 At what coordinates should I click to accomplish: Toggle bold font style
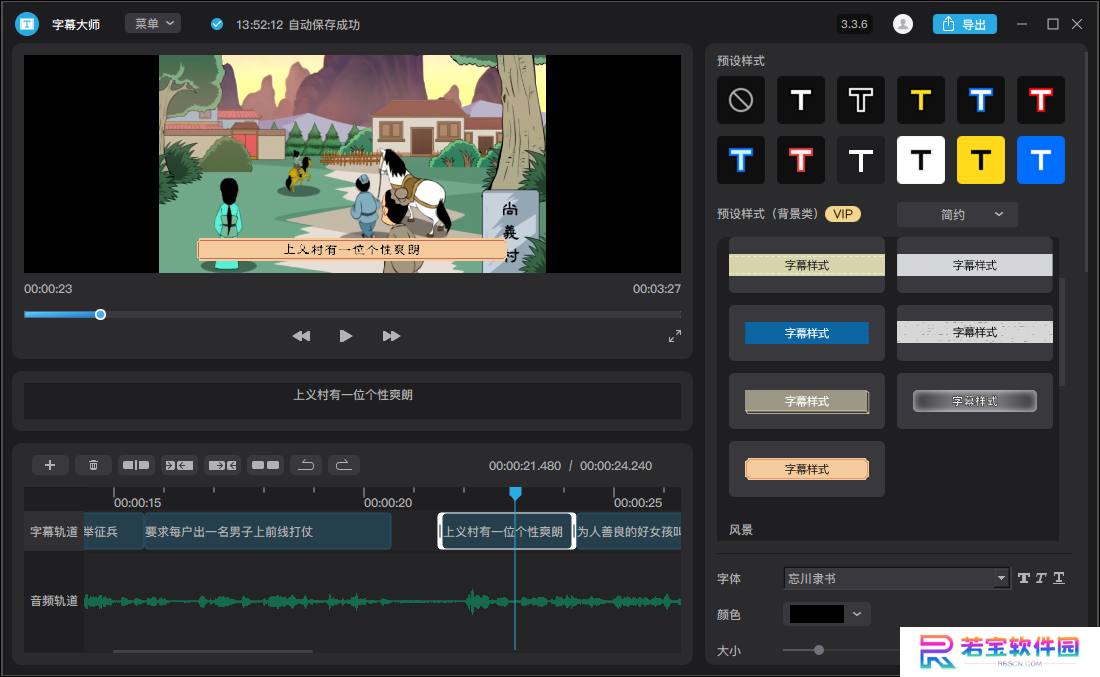click(x=1024, y=578)
